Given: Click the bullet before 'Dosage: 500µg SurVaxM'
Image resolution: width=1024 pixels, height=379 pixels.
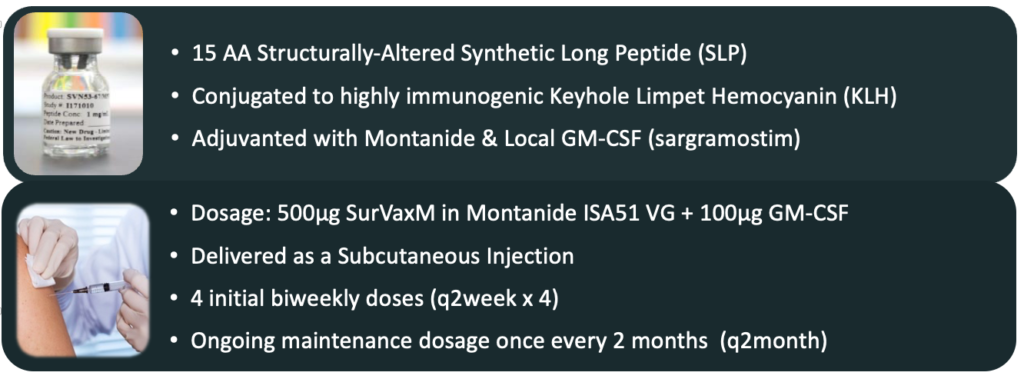Looking at the screenshot, I should pyautogui.click(x=175, y=213).
